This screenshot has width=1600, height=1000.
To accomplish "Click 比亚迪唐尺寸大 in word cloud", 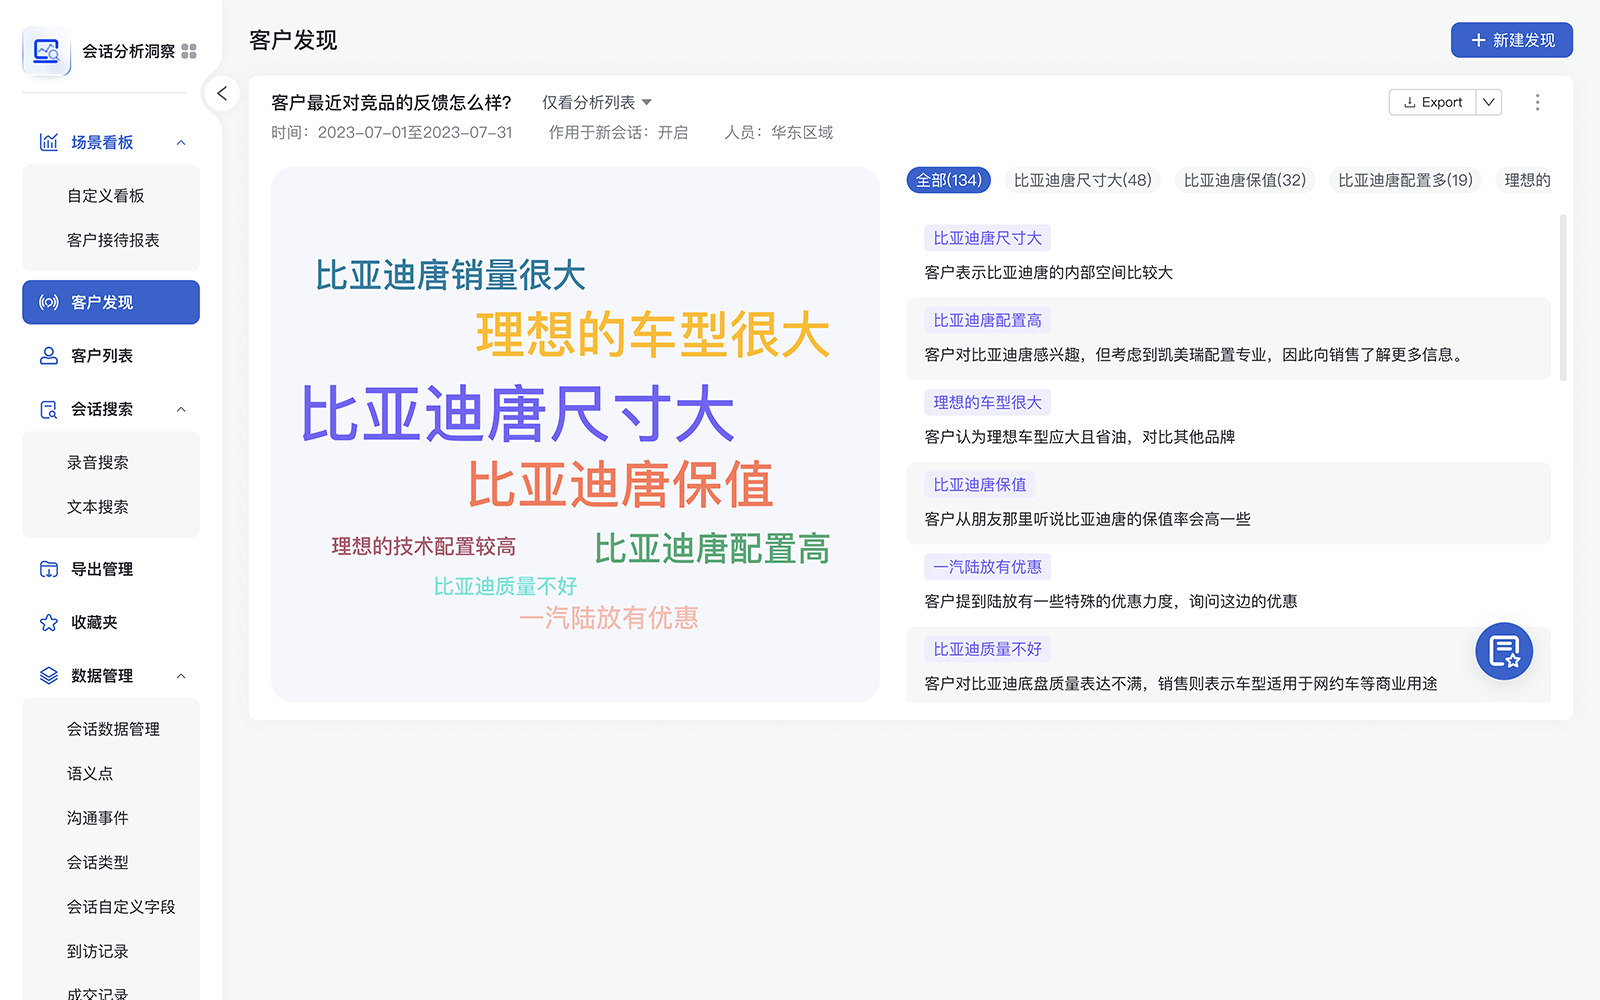I will point(518,414).
